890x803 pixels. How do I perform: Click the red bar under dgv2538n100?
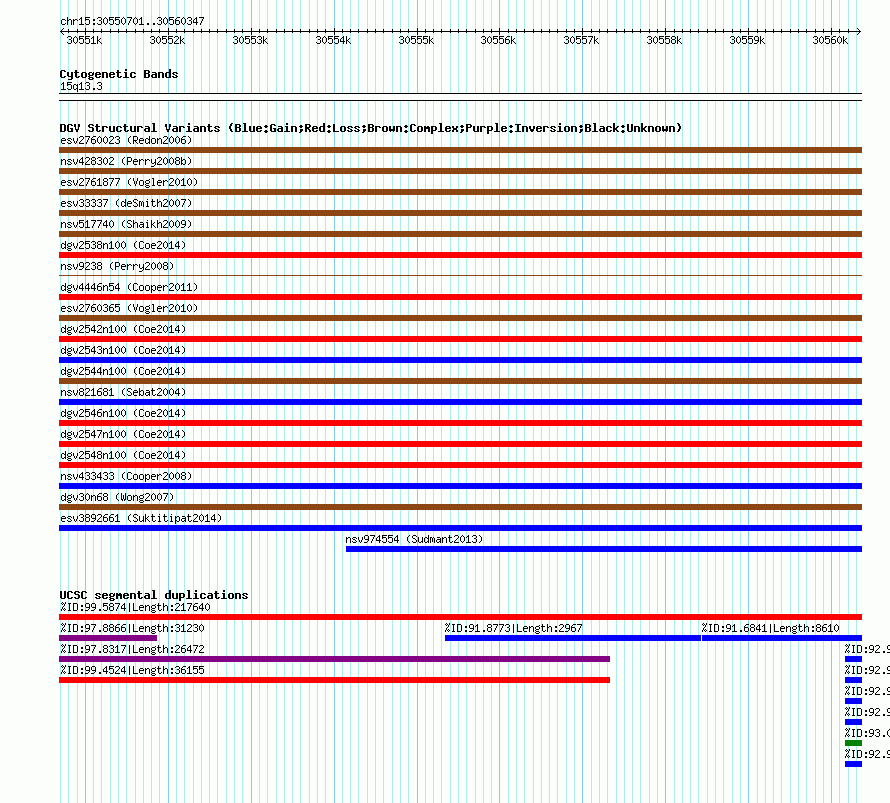(x=460, y=255)
